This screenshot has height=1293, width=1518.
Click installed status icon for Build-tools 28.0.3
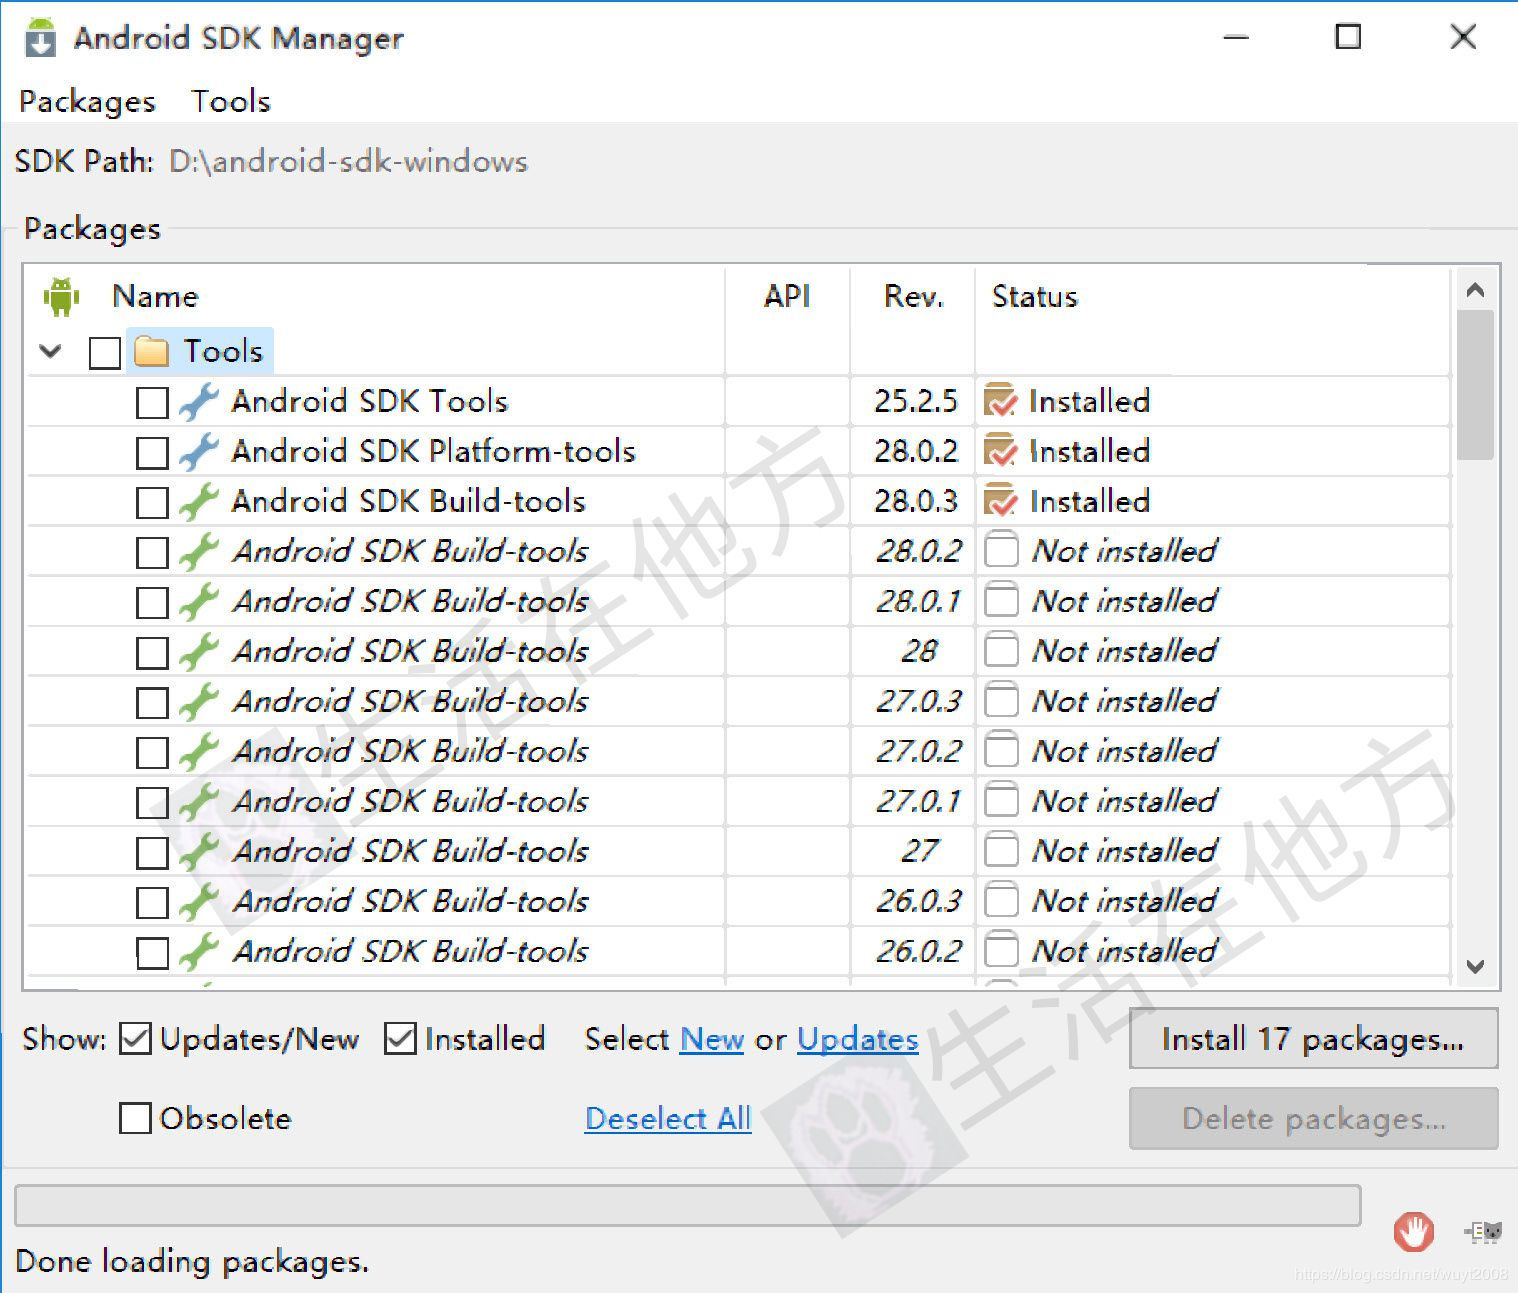coord(1001,500)
